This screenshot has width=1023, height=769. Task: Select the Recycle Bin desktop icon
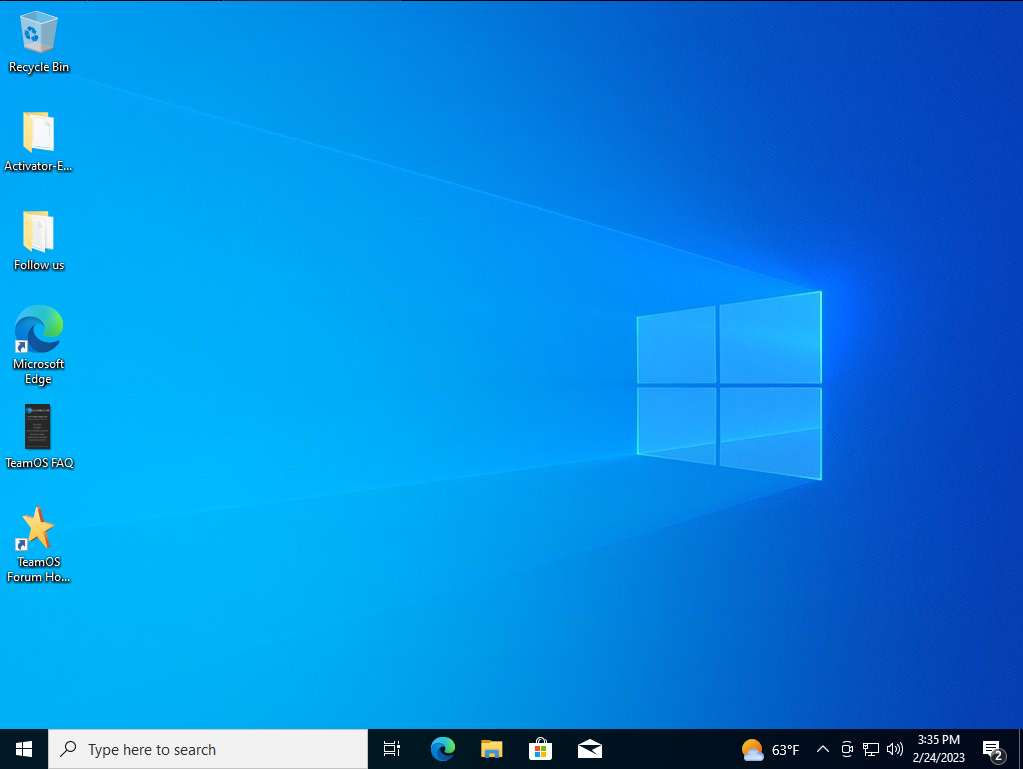38,42
